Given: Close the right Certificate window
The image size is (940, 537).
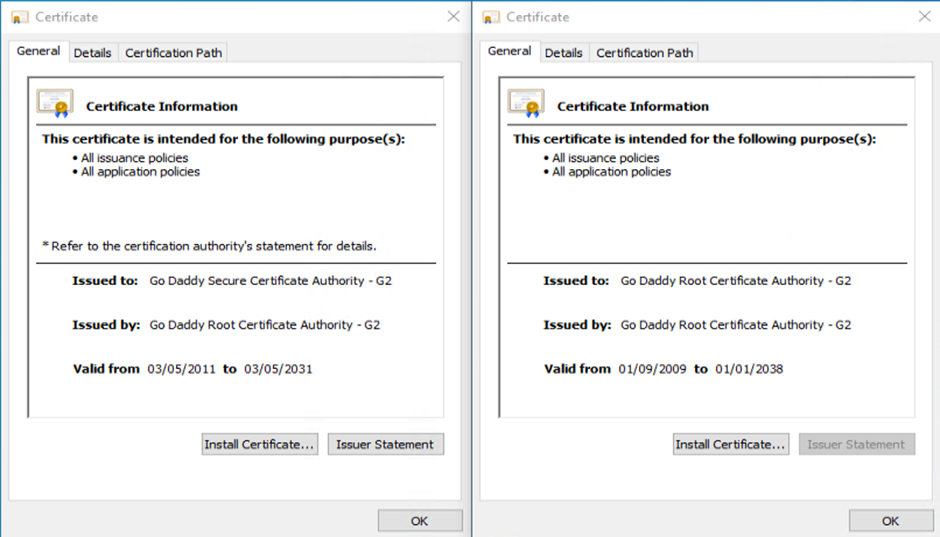Looking at the screenshot, I should [925, 17].
